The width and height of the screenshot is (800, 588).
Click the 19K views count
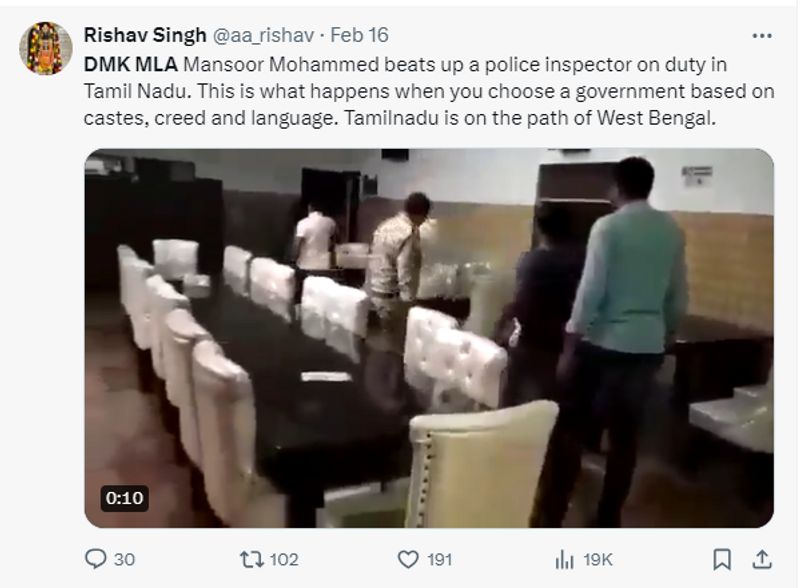[598, 559]
